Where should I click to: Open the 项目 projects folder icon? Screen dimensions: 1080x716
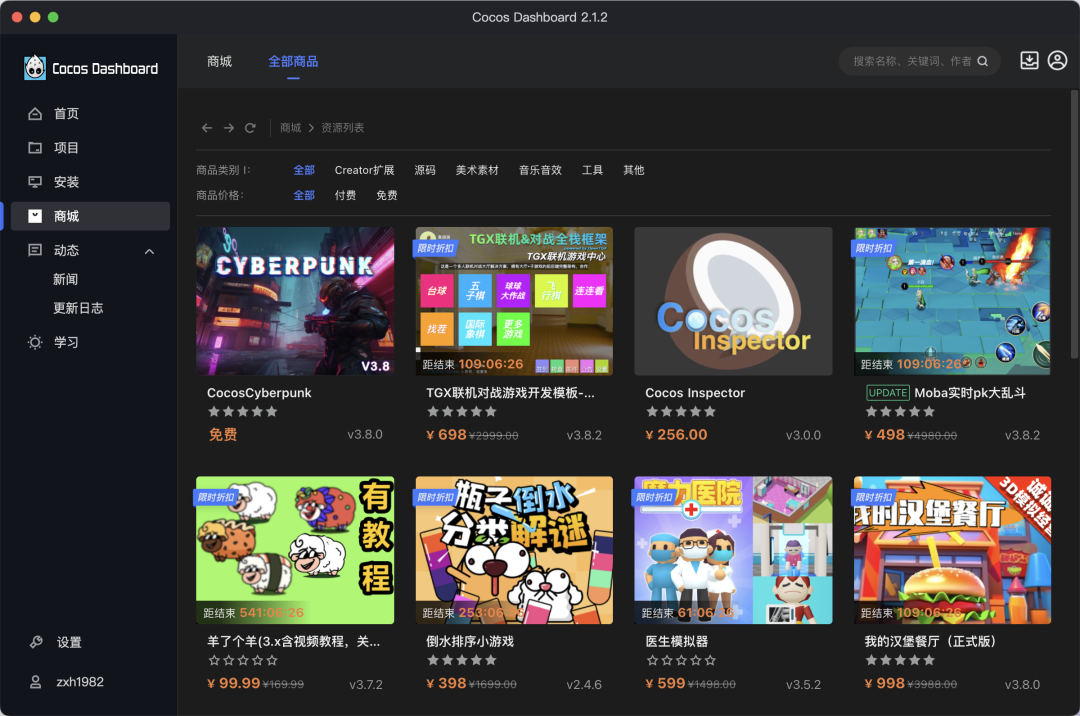click(x=35, y=147)
